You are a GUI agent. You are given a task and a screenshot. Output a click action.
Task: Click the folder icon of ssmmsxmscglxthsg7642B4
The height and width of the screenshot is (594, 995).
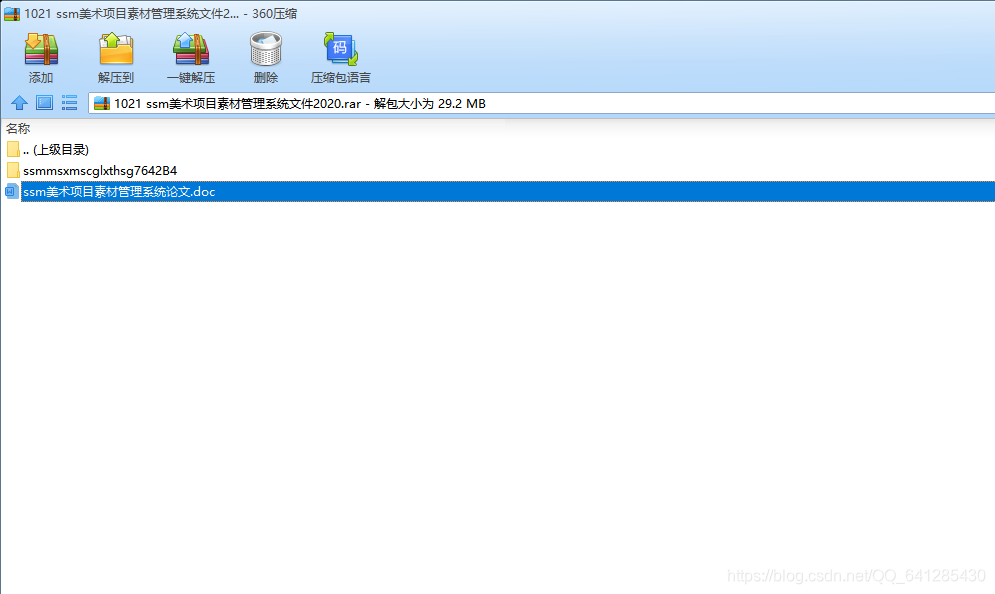pyautogui.click(x=13, y=170)
